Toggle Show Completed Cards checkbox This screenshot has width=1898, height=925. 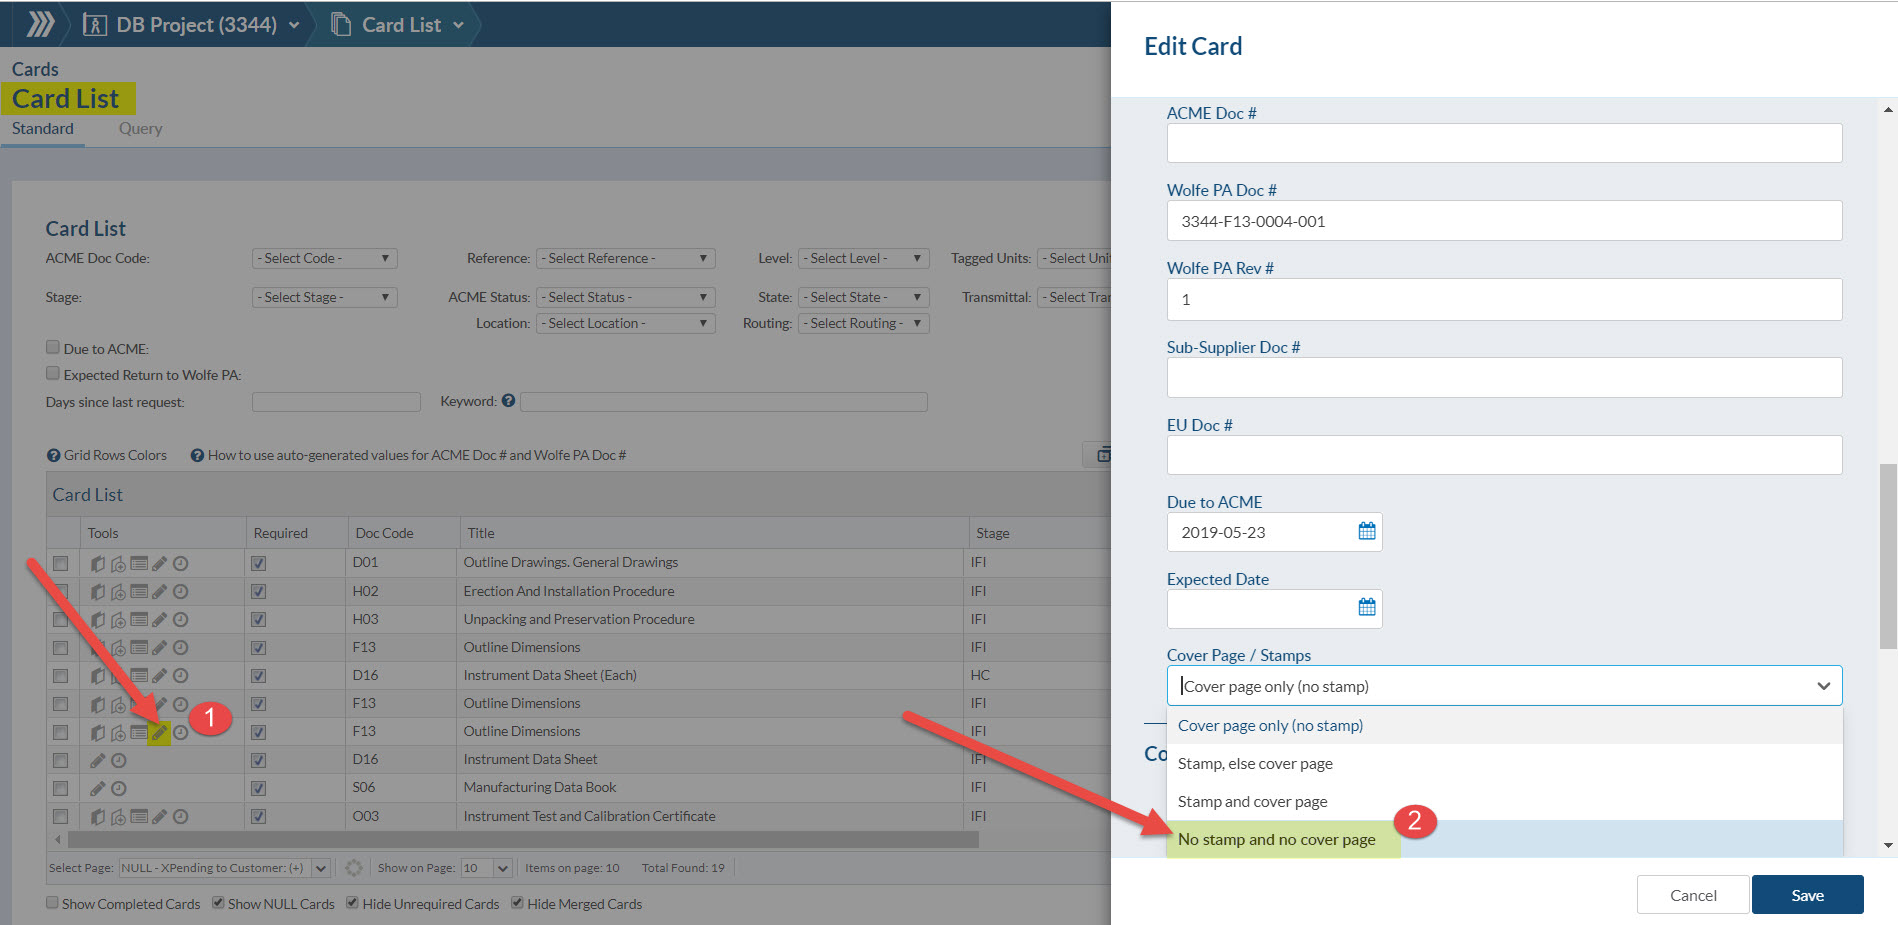tap(52, 903)
